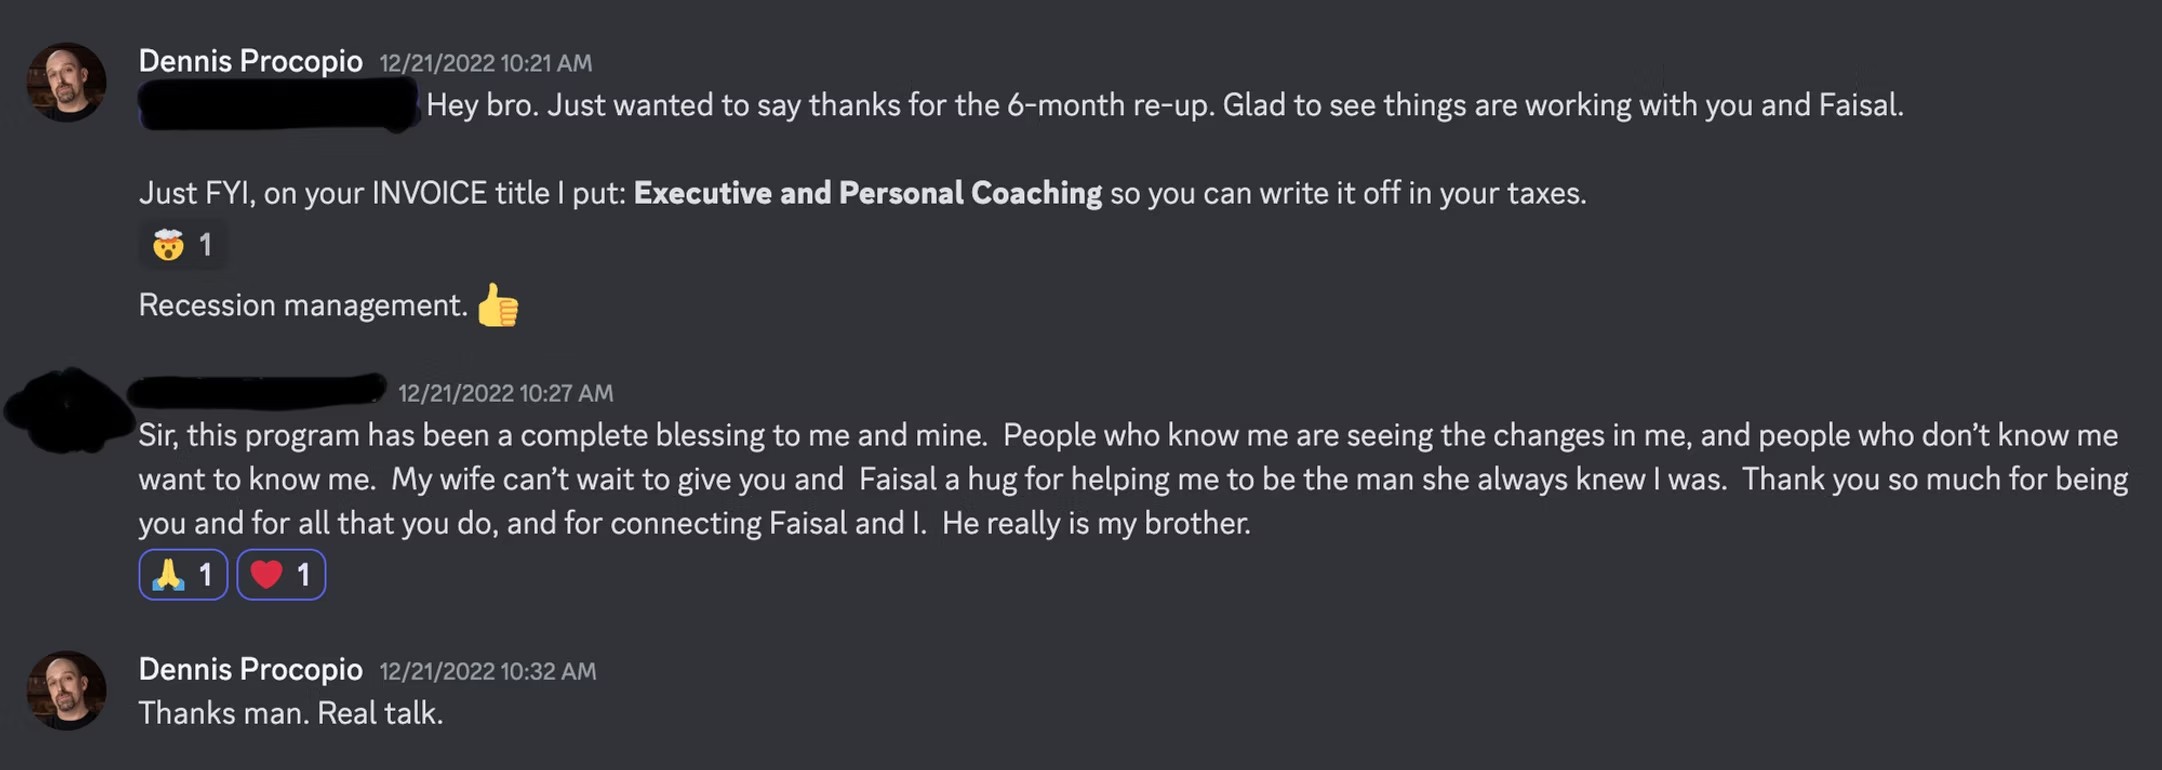Viewport: 2162px width, 770px height.
Task: Select the 10:21 AM timestamp
Action: pos(486,63)
